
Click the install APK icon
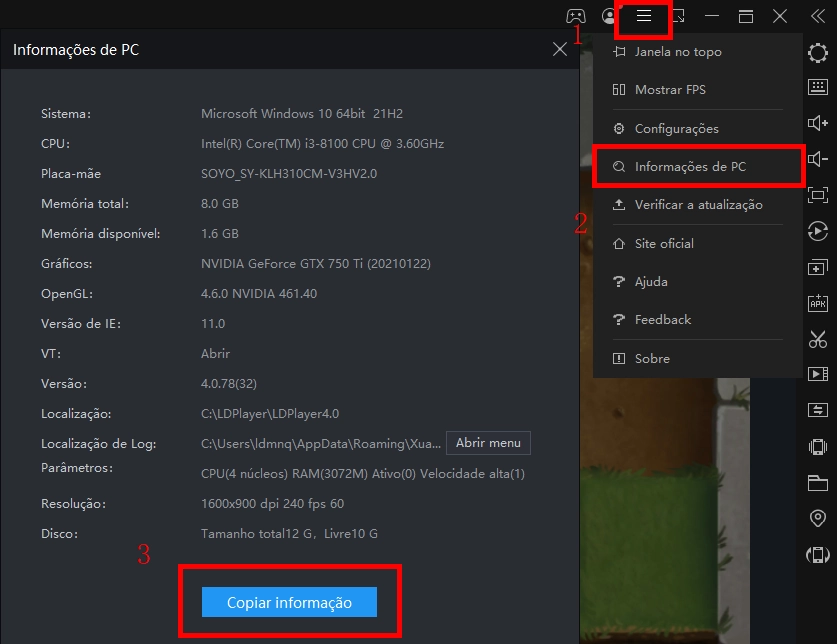(818, 303)
